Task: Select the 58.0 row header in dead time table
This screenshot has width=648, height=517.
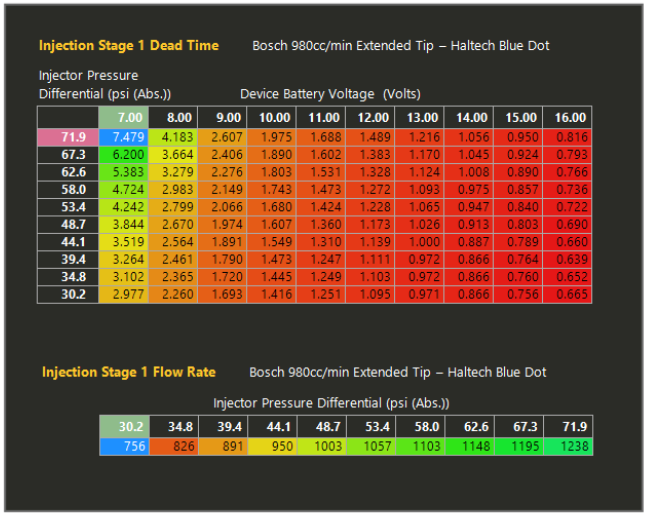Action: pyautogui.click(x=68, y=190)
